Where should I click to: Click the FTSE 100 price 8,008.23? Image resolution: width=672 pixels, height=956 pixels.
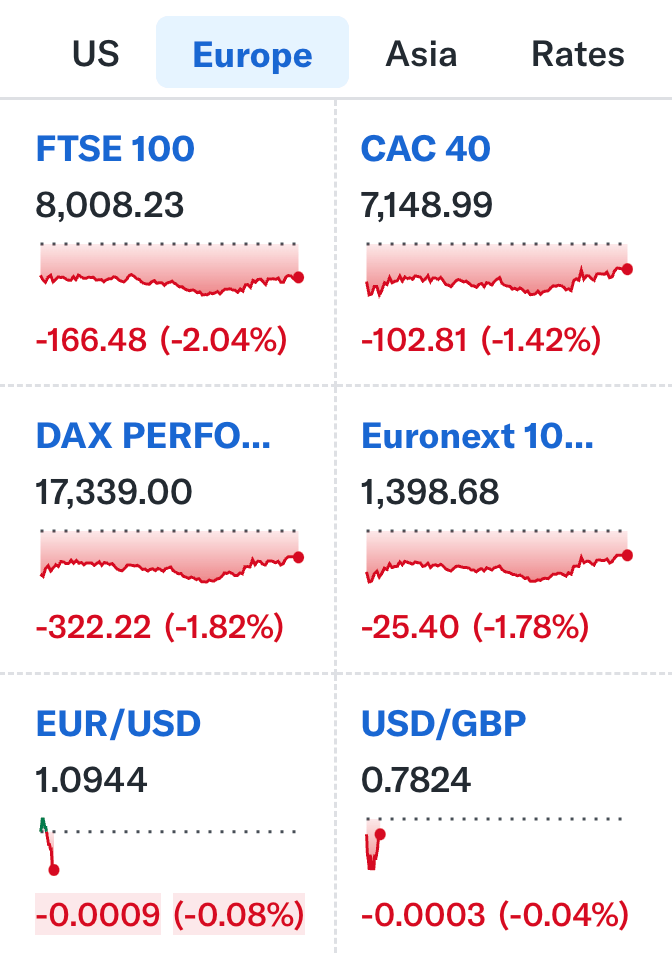(110, 206)
